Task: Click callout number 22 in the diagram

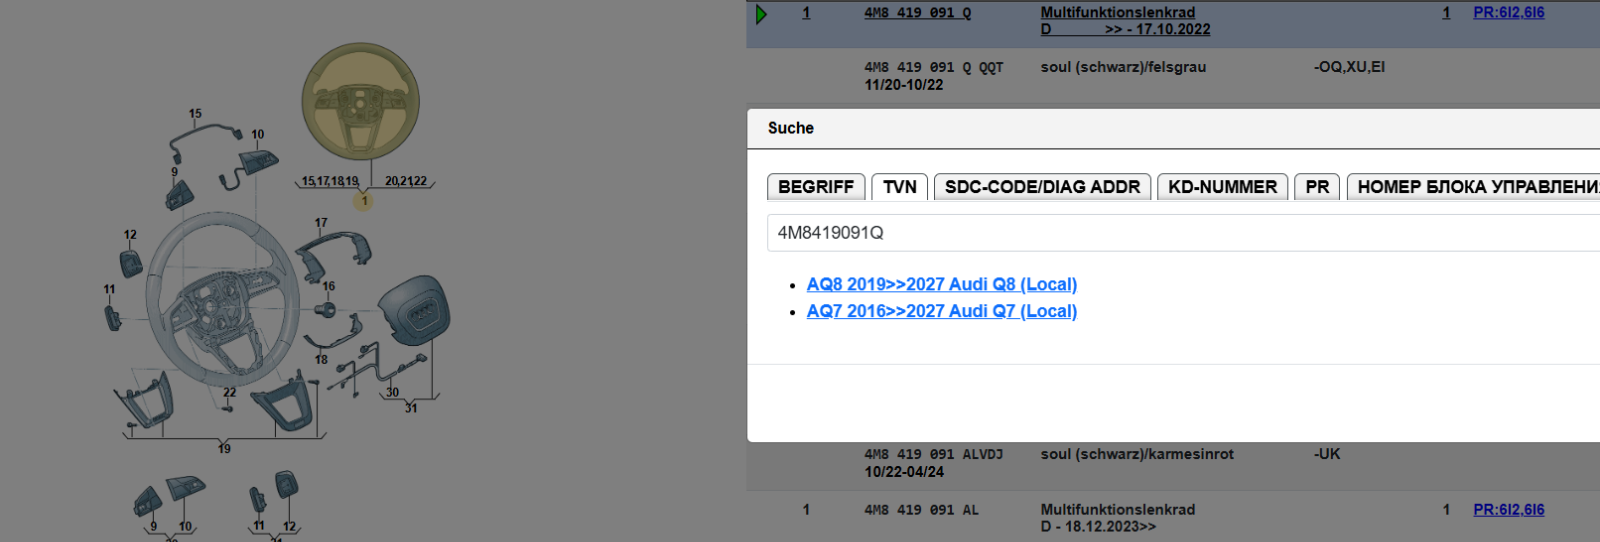Action: [230, 393]
